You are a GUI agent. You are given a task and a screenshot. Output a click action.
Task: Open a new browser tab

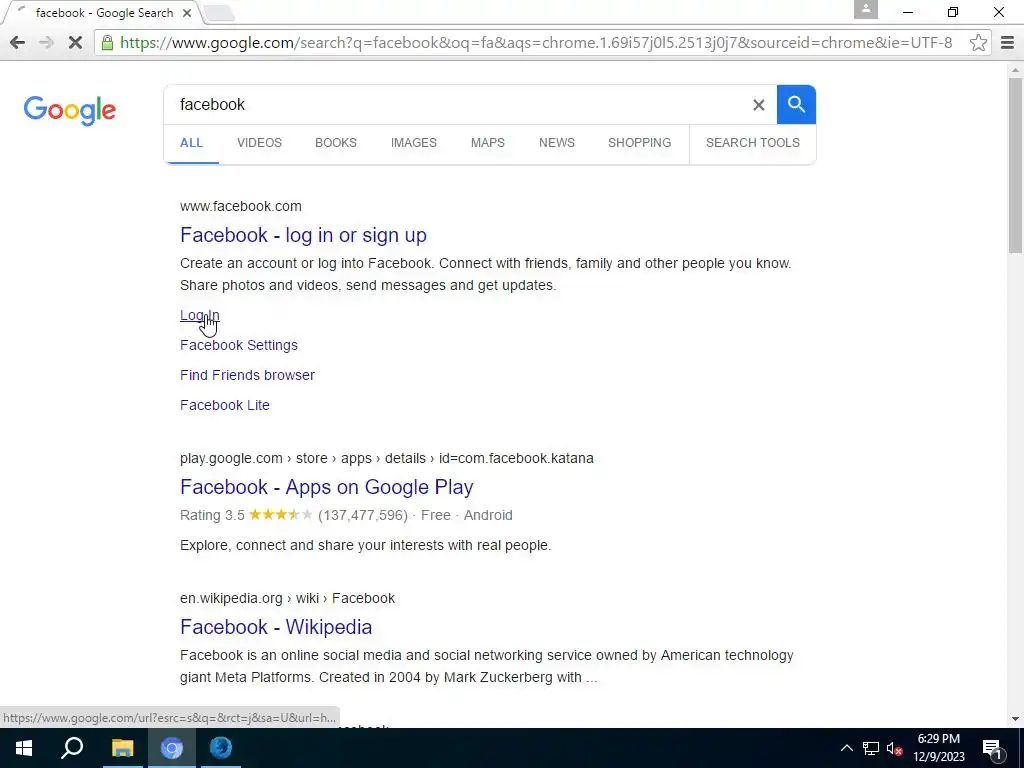point(219,13)
